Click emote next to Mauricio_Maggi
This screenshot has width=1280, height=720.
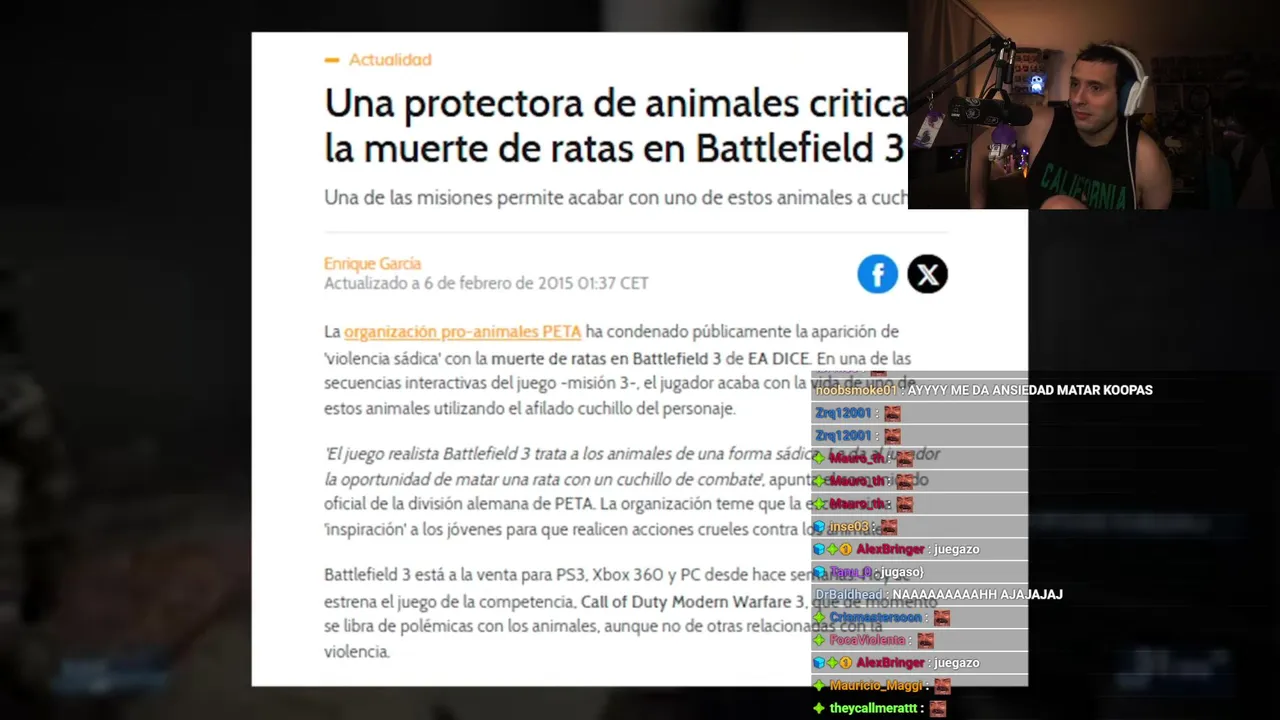(941, 686)
